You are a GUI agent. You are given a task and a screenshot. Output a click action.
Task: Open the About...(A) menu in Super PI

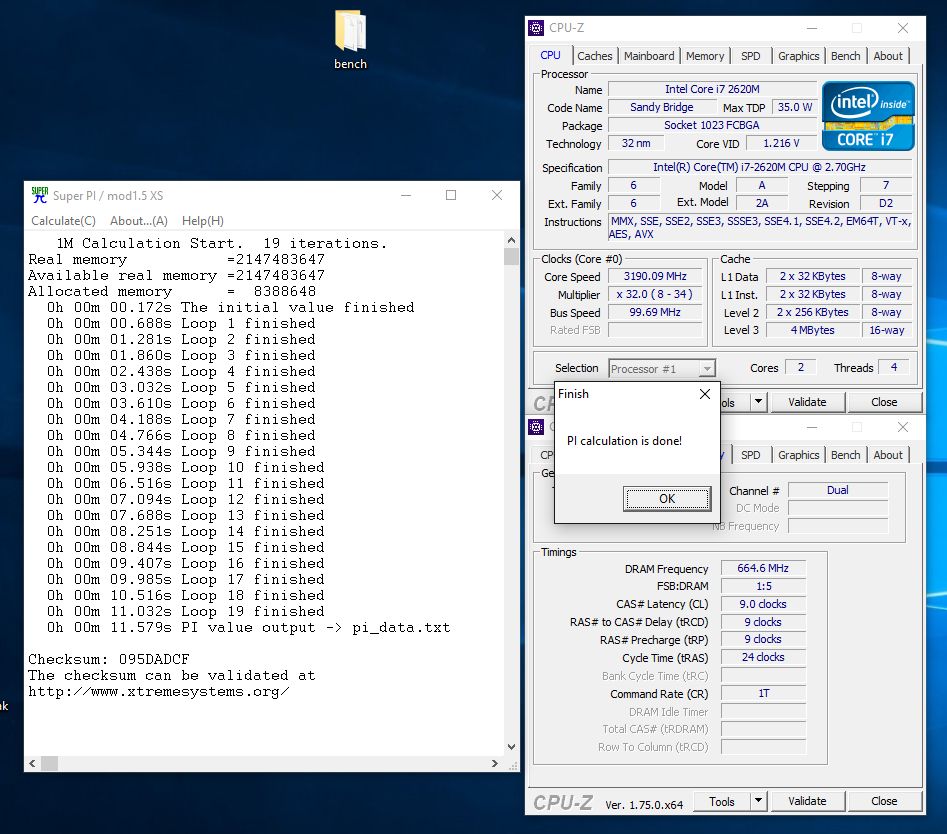139,221
